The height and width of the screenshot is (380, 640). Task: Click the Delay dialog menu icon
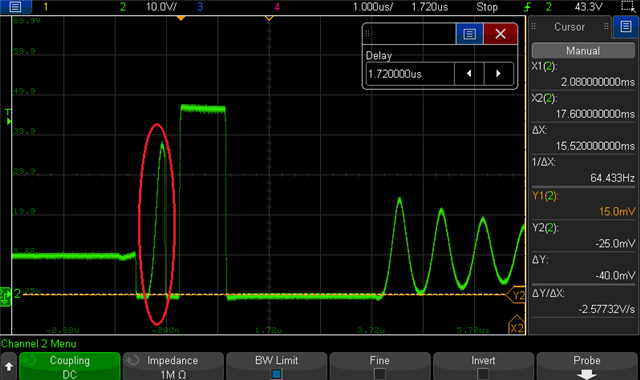[469, 34]
